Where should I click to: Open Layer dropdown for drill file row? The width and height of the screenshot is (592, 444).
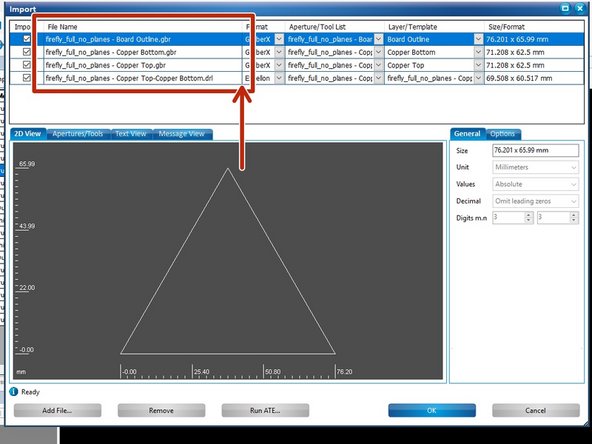coord(478,78)
